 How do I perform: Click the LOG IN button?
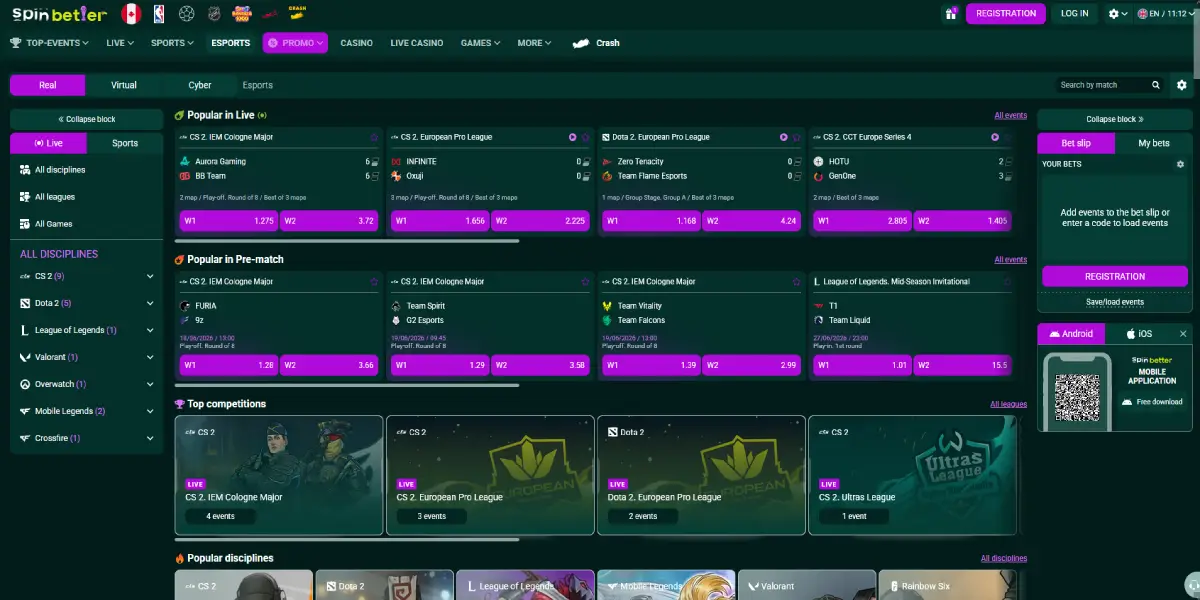pos(1075,14)
